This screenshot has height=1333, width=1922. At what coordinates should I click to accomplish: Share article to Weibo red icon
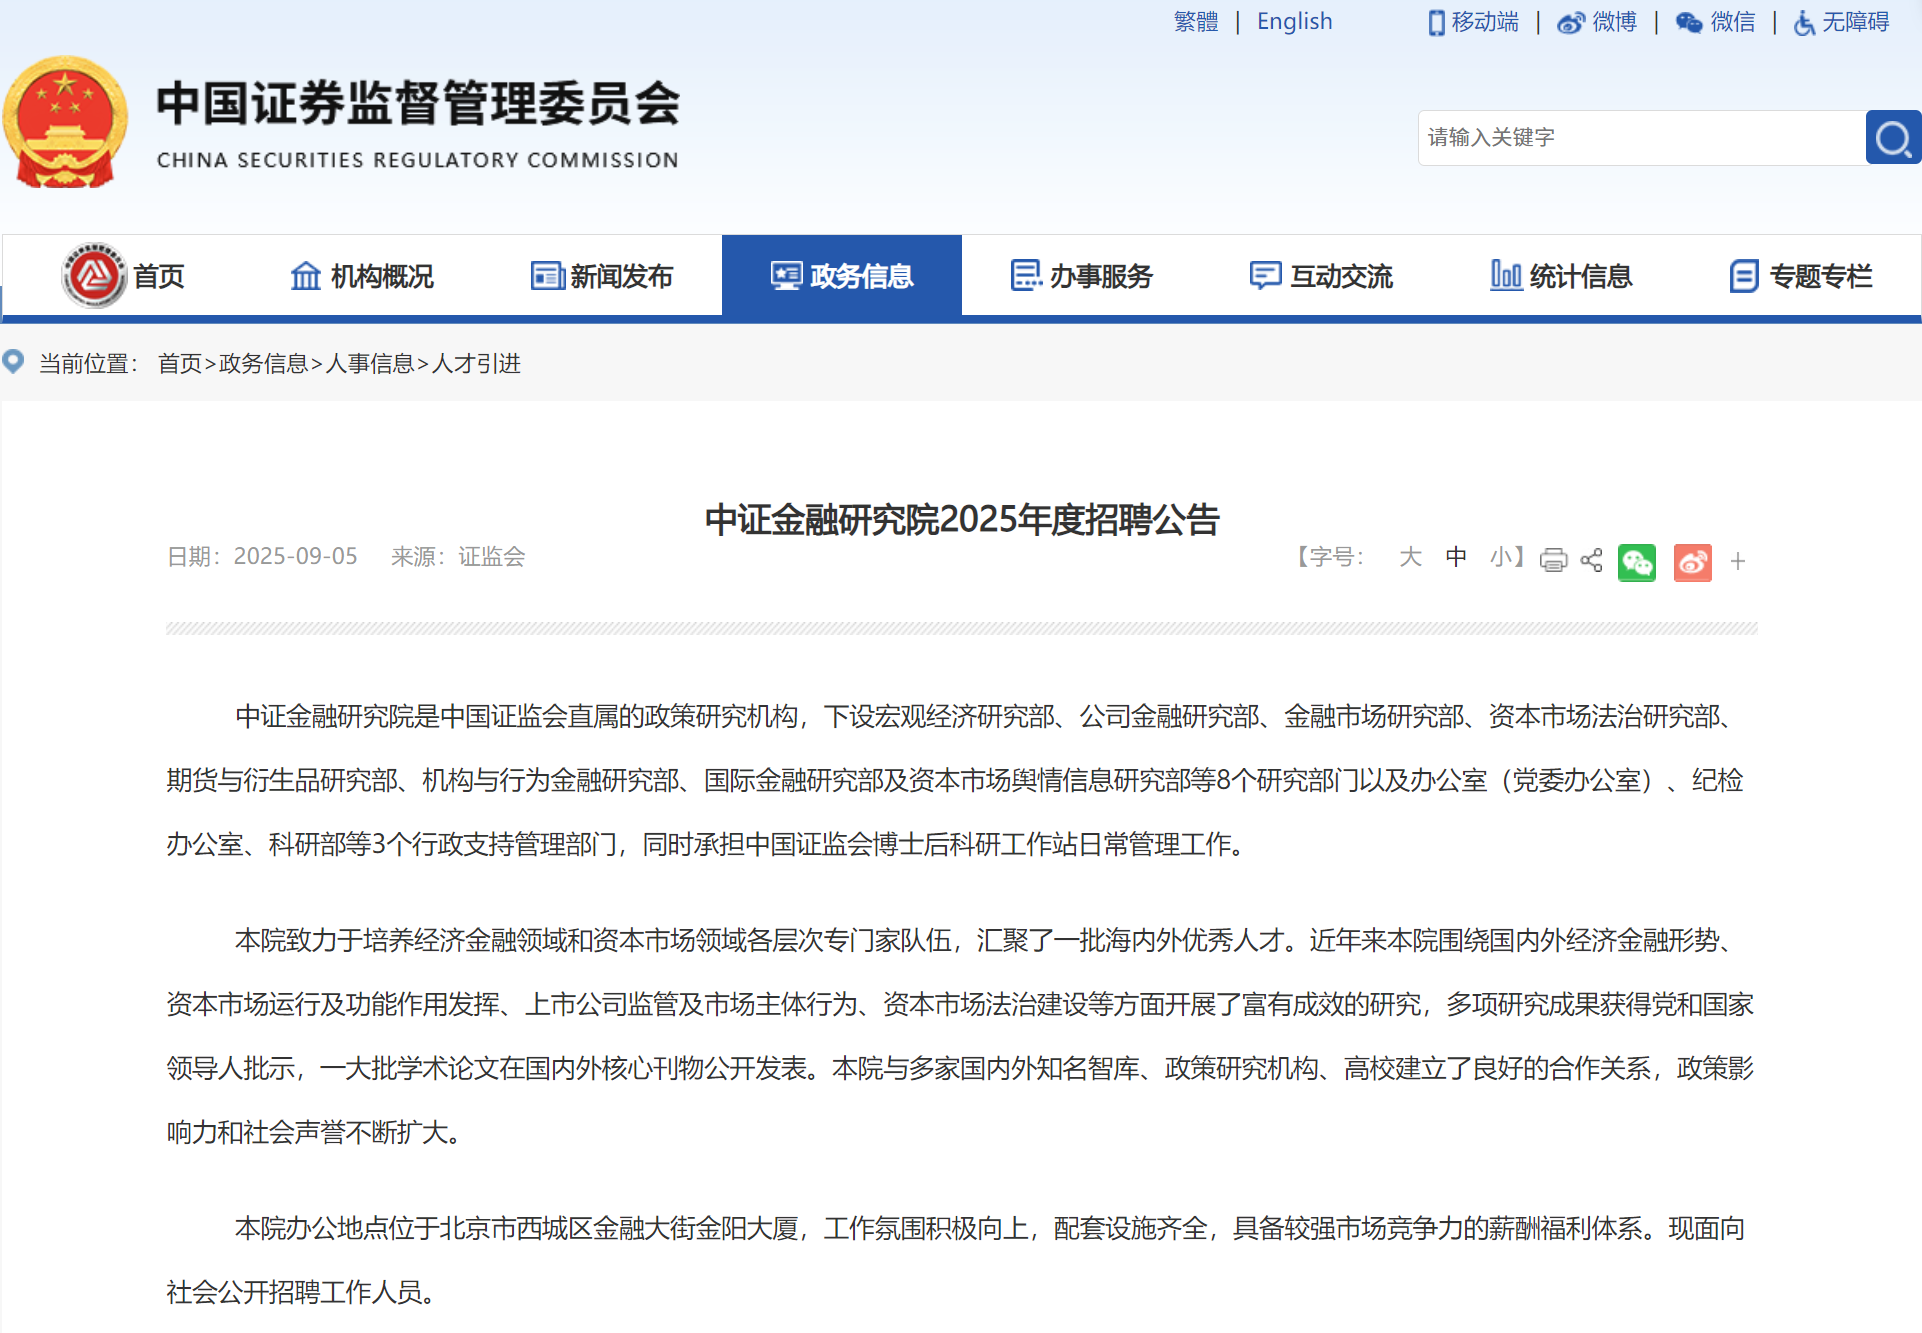click(x=1692, y=562)
